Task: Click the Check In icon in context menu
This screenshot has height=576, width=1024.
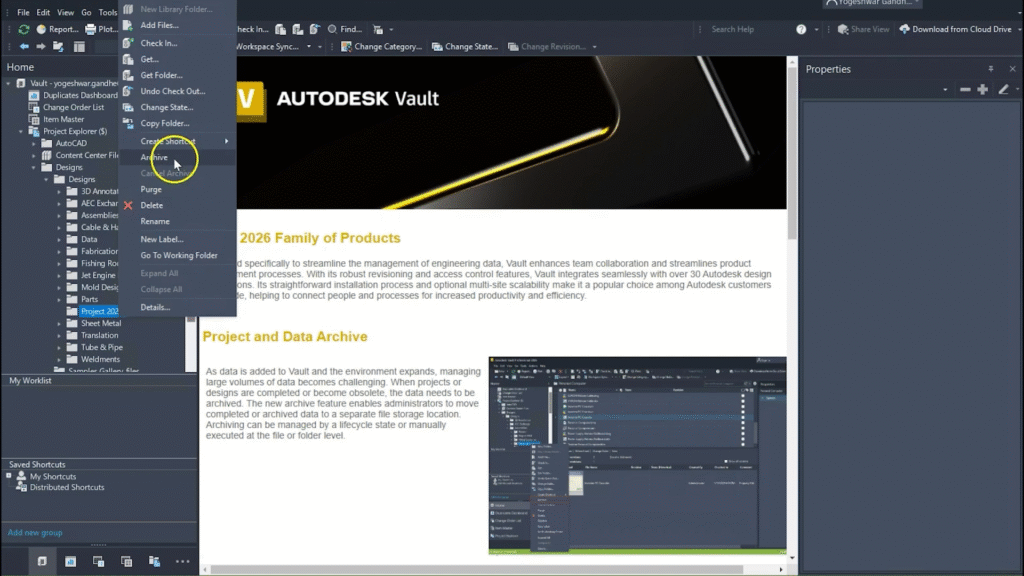Action: coord(128,43)
